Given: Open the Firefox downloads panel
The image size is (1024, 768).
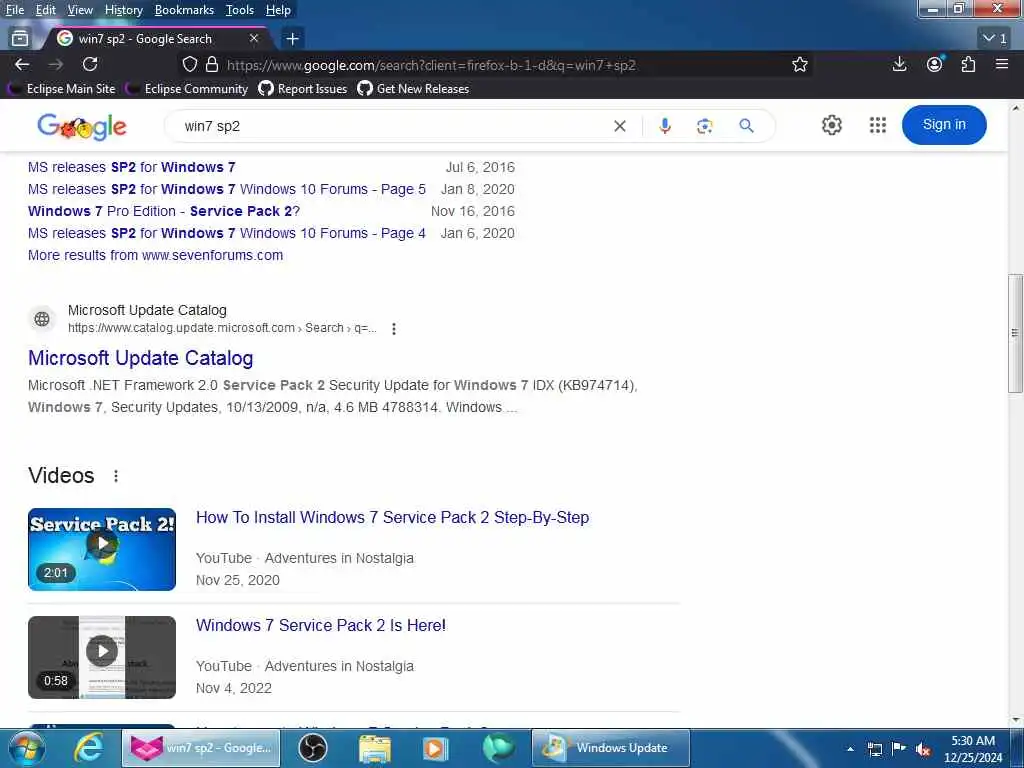Looking at the screenshot, I should tap(899, 65).
